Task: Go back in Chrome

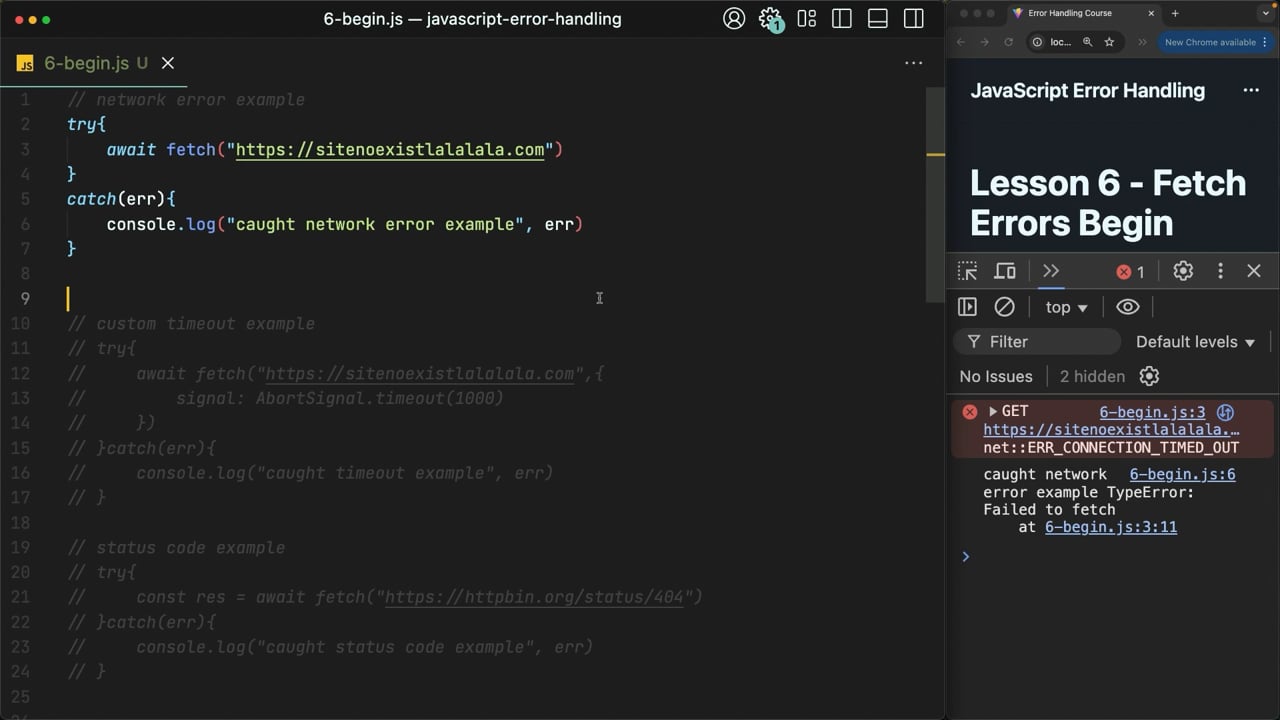Action: pos(961,42)
